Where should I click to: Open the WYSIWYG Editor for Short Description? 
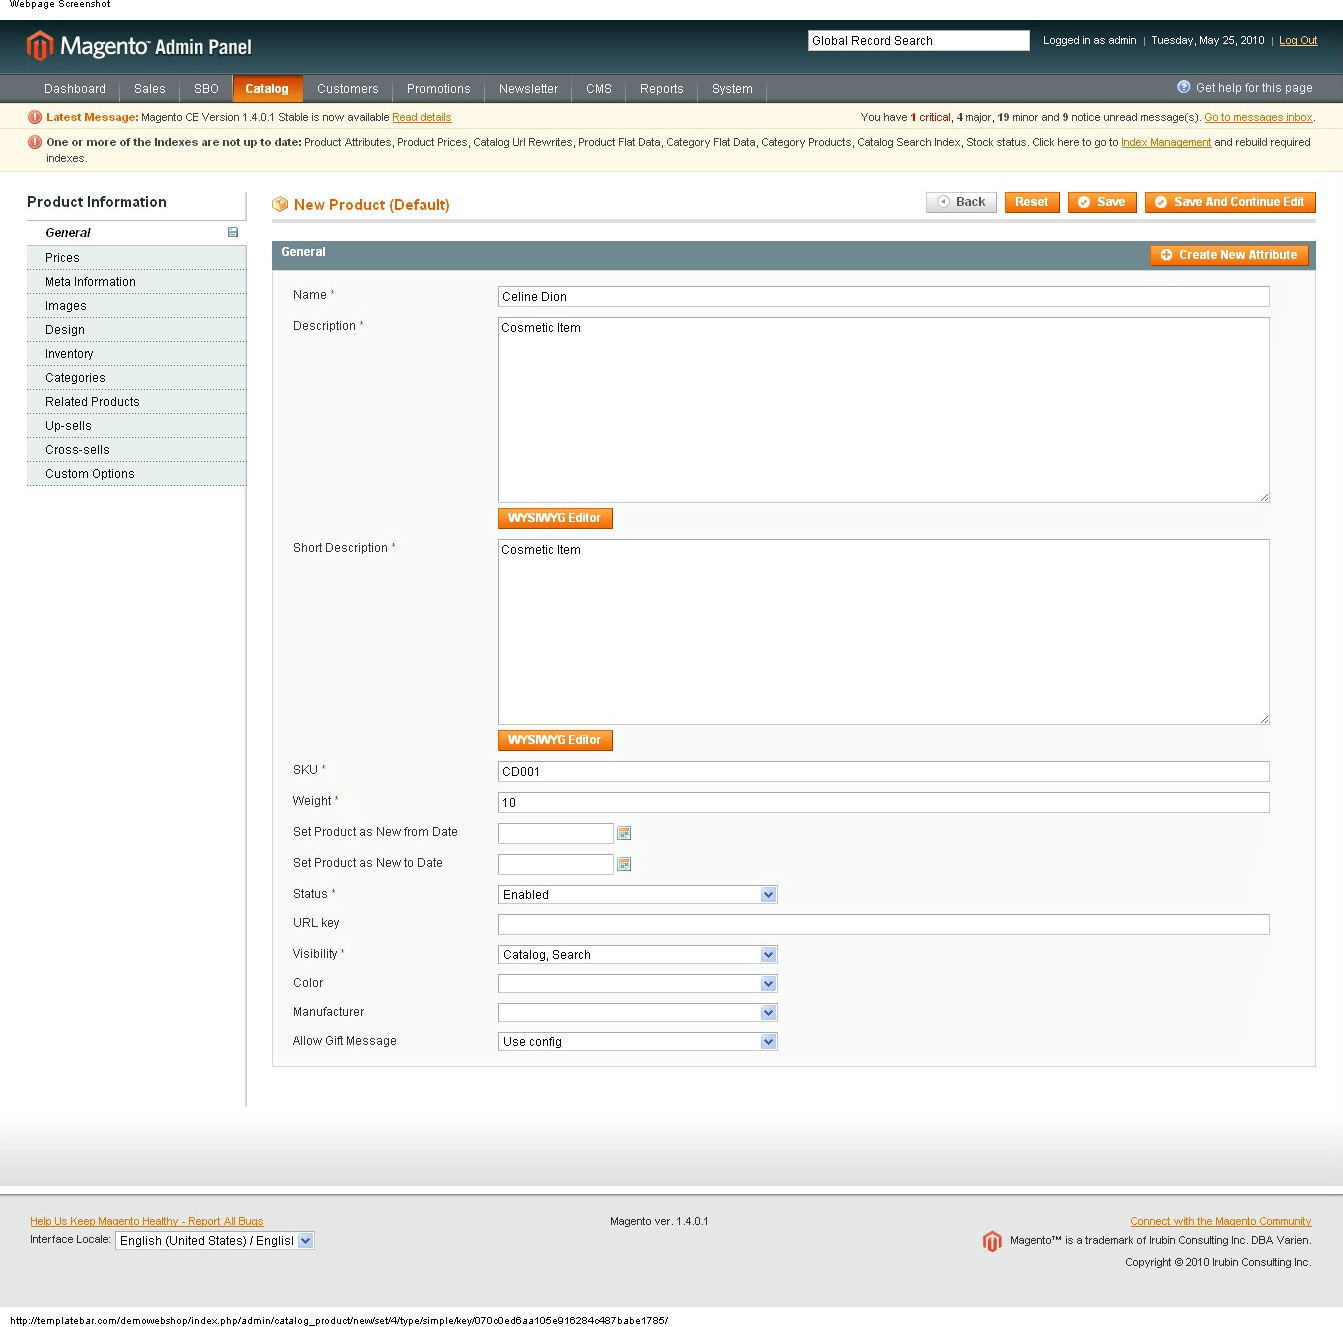tap(554, 740)
